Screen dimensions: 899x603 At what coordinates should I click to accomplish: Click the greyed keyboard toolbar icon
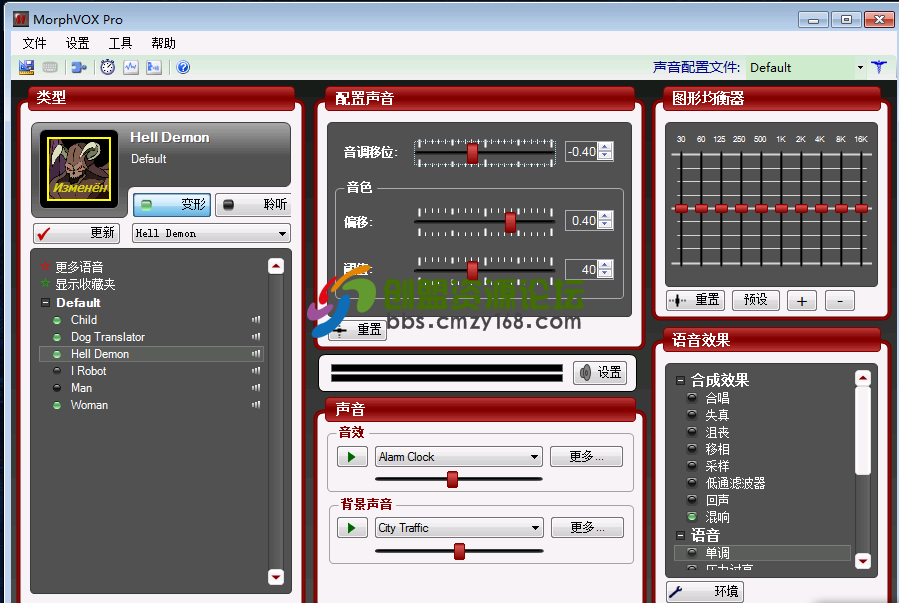(x=50, y=67)
